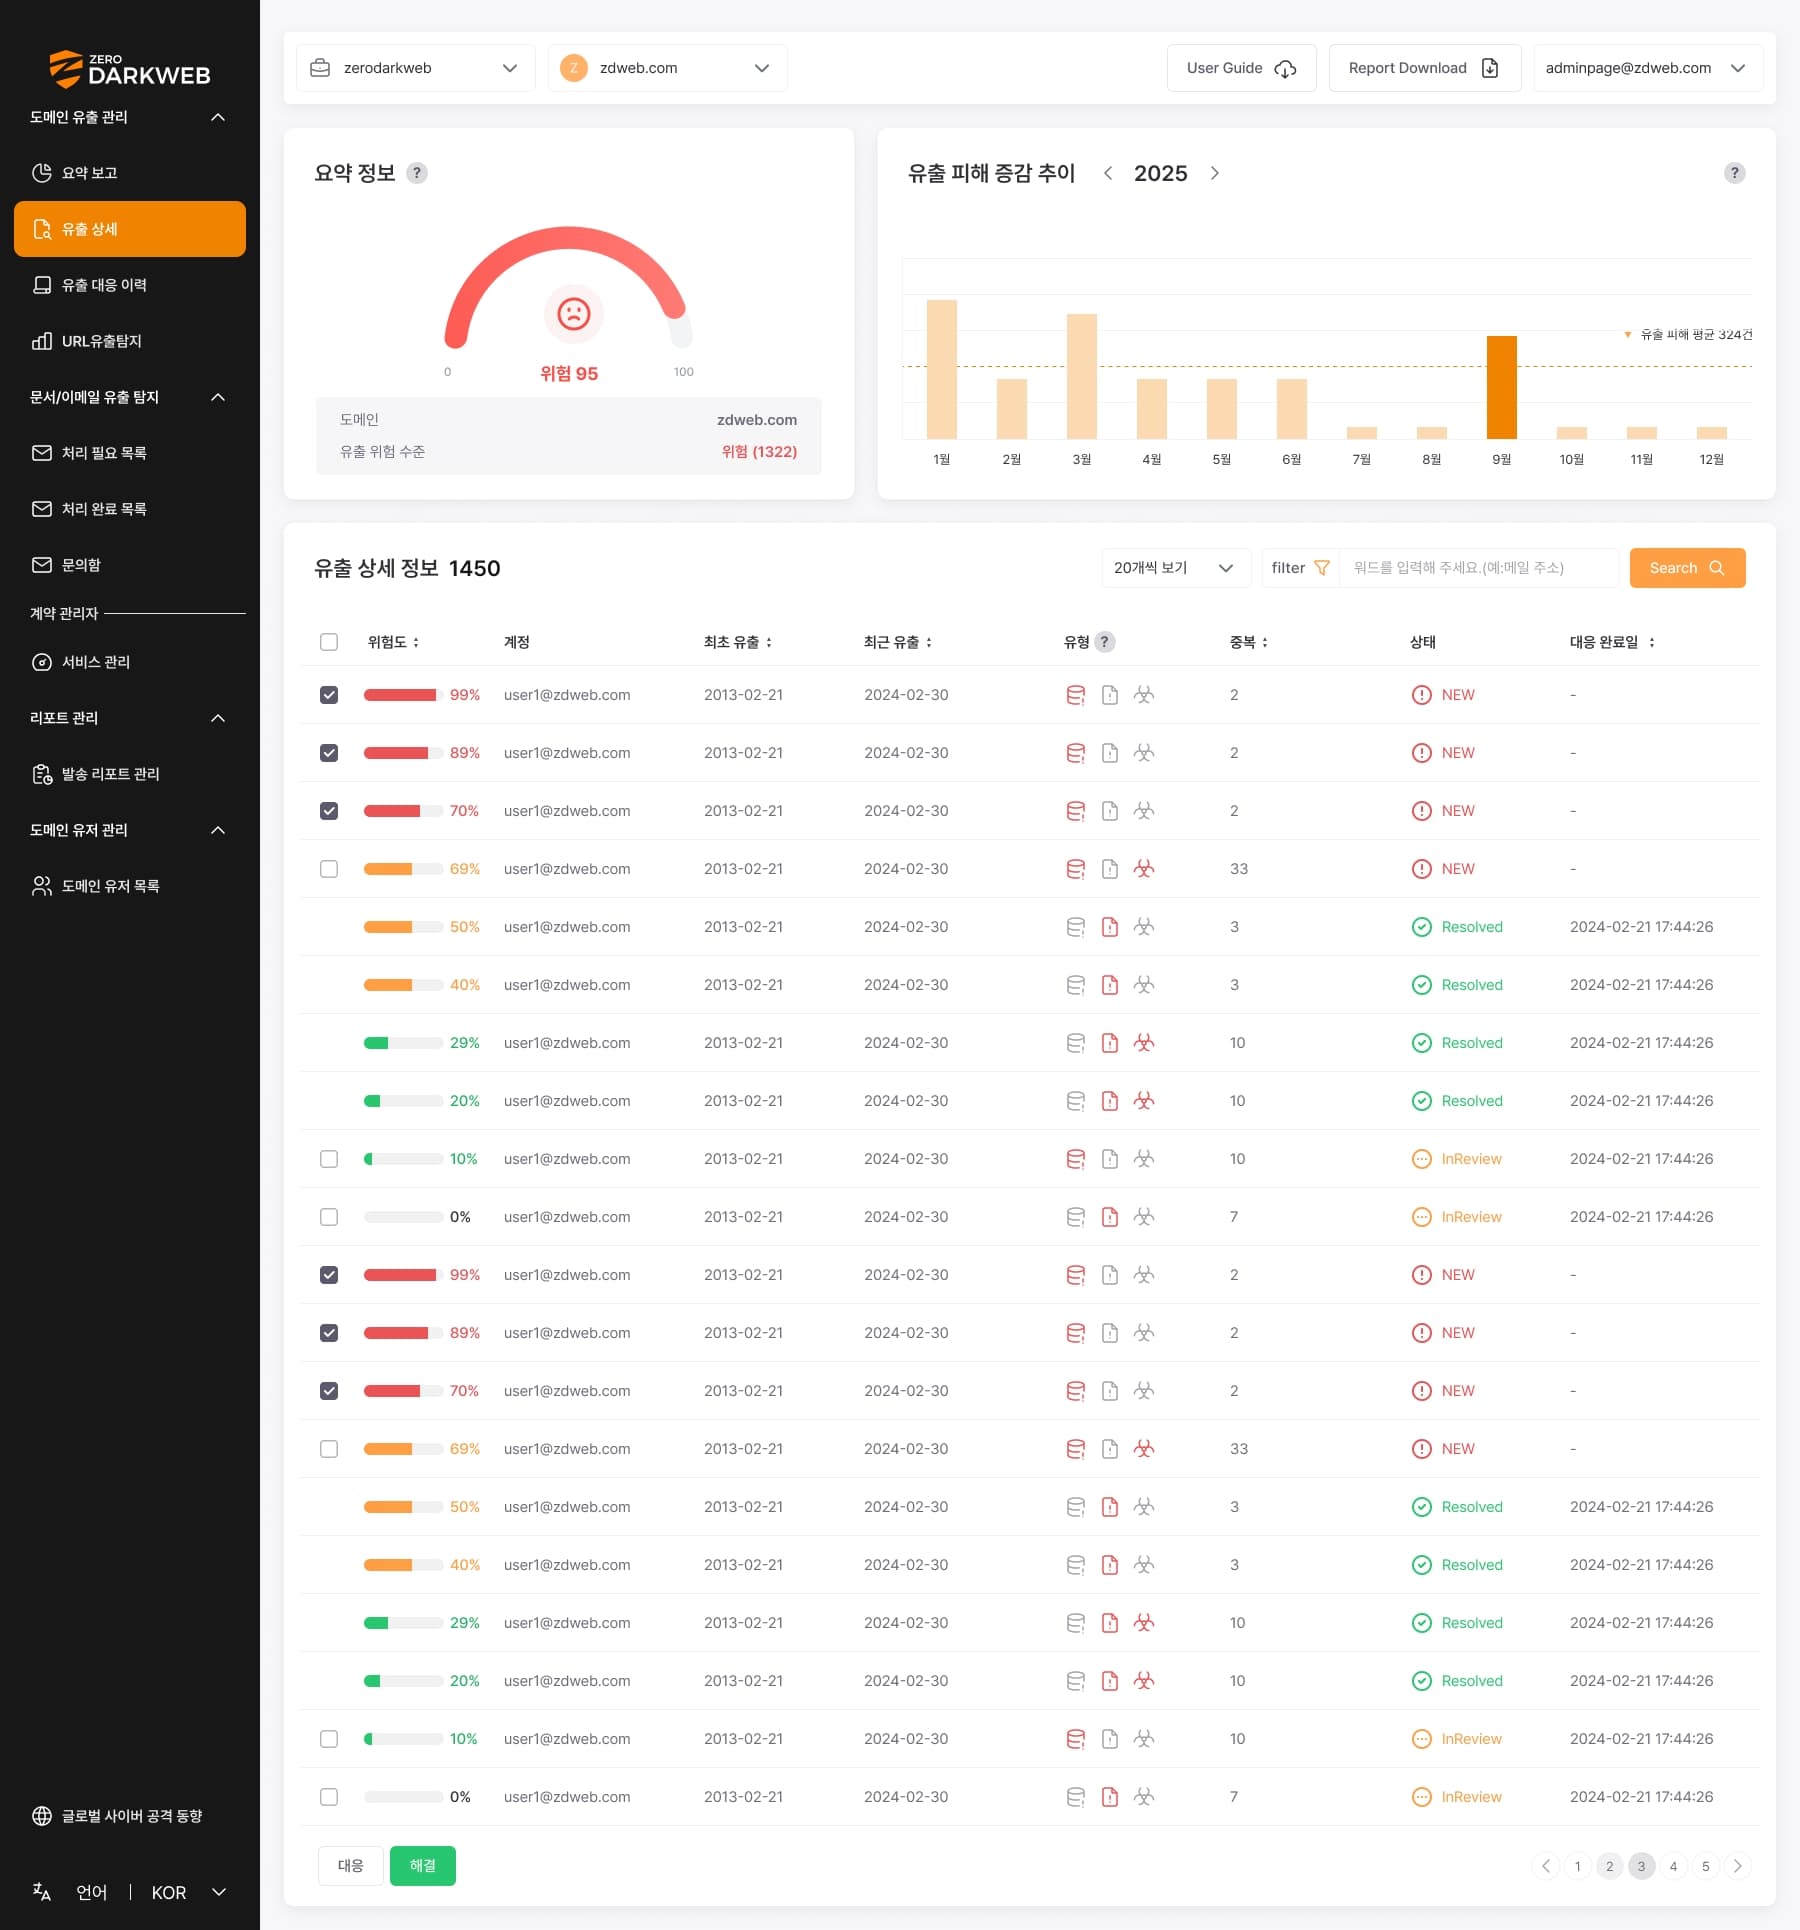The image size is (1800, 1930).
Task: Check the last 0% risk row checkbox
Action: coord(329,1797)
